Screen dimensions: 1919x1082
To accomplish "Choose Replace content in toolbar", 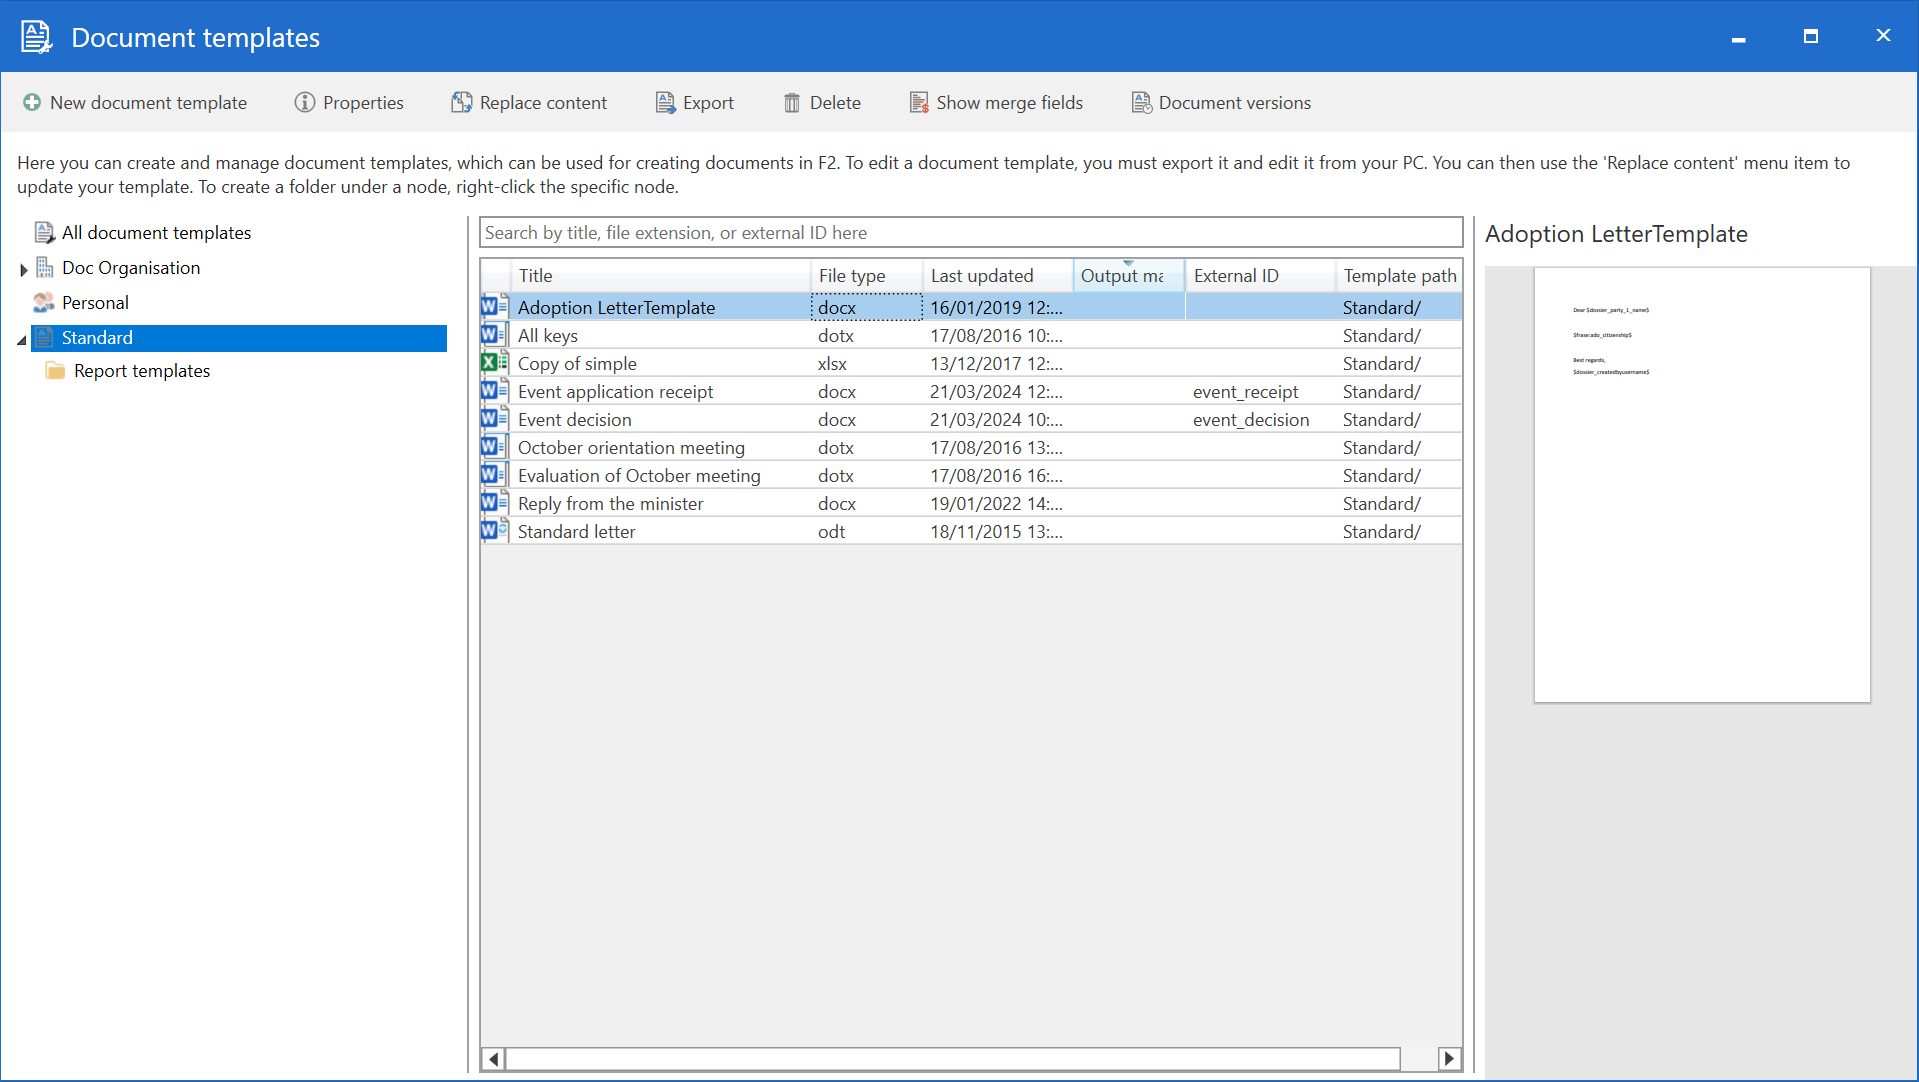I will 529,103.
